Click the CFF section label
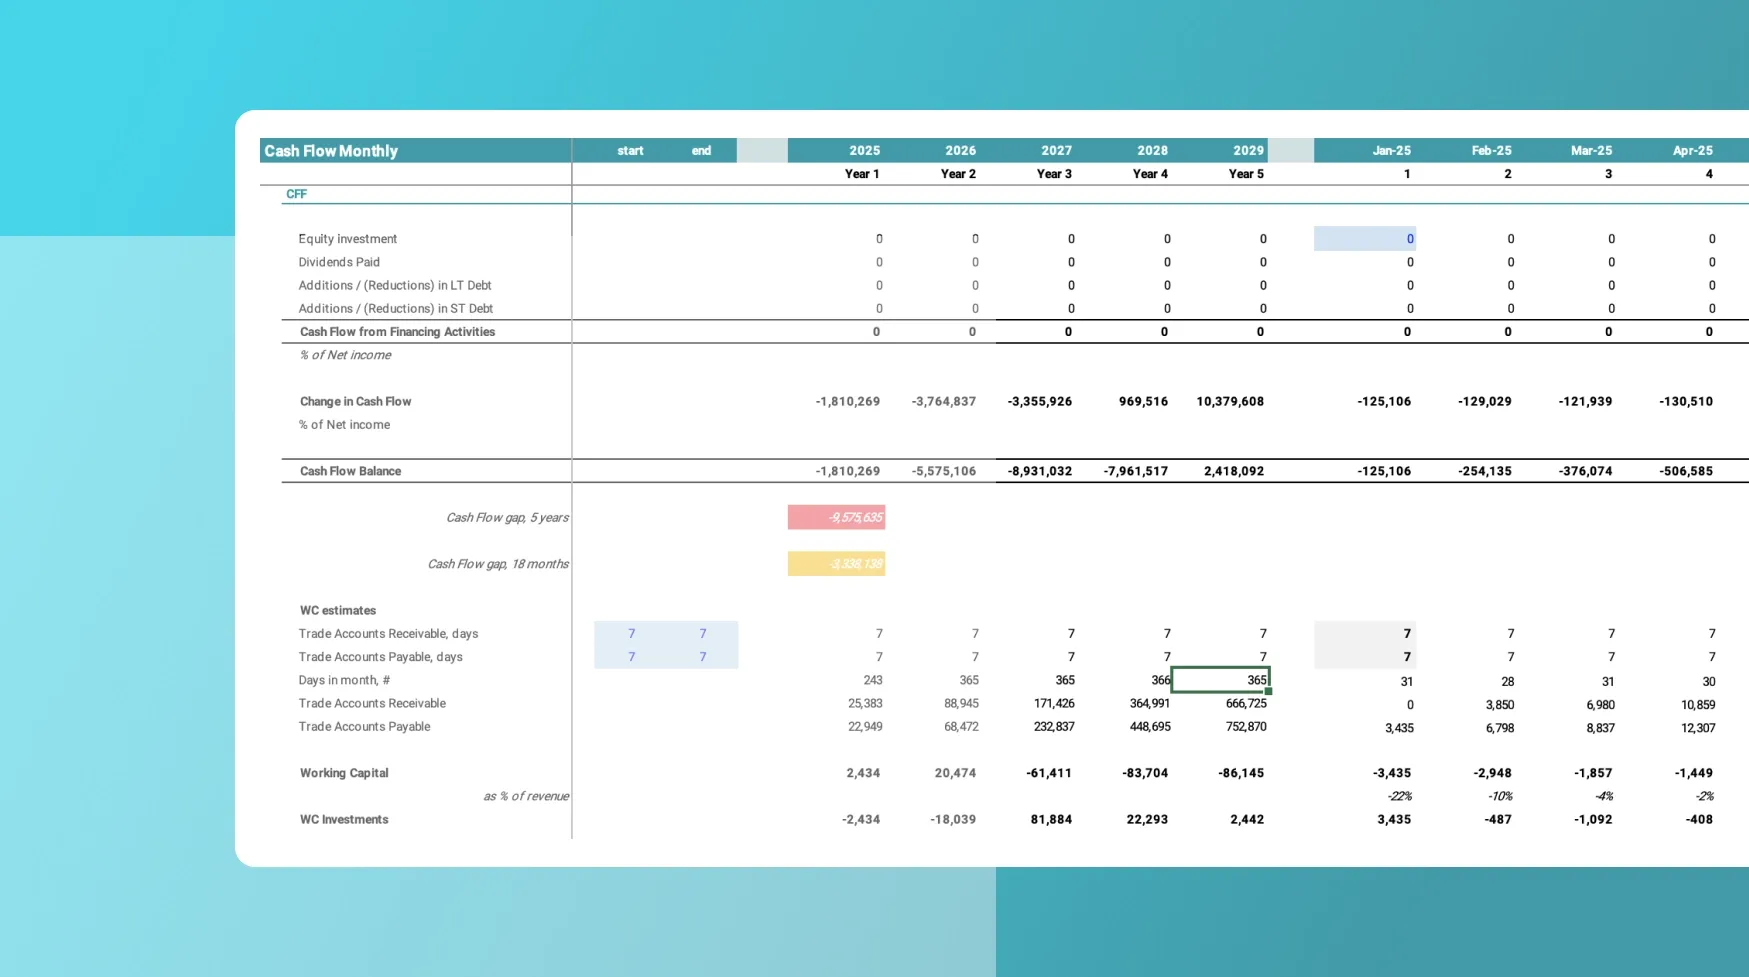Image resolution: width=1749 pixels, height=977 pixels. click(296, 194)
